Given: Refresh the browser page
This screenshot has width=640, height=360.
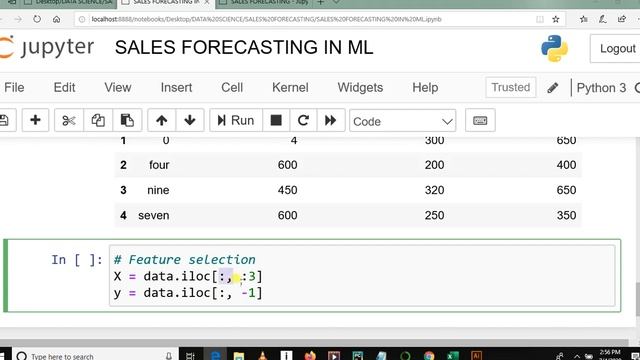Looking at the screenshot, I should (37, 19).
